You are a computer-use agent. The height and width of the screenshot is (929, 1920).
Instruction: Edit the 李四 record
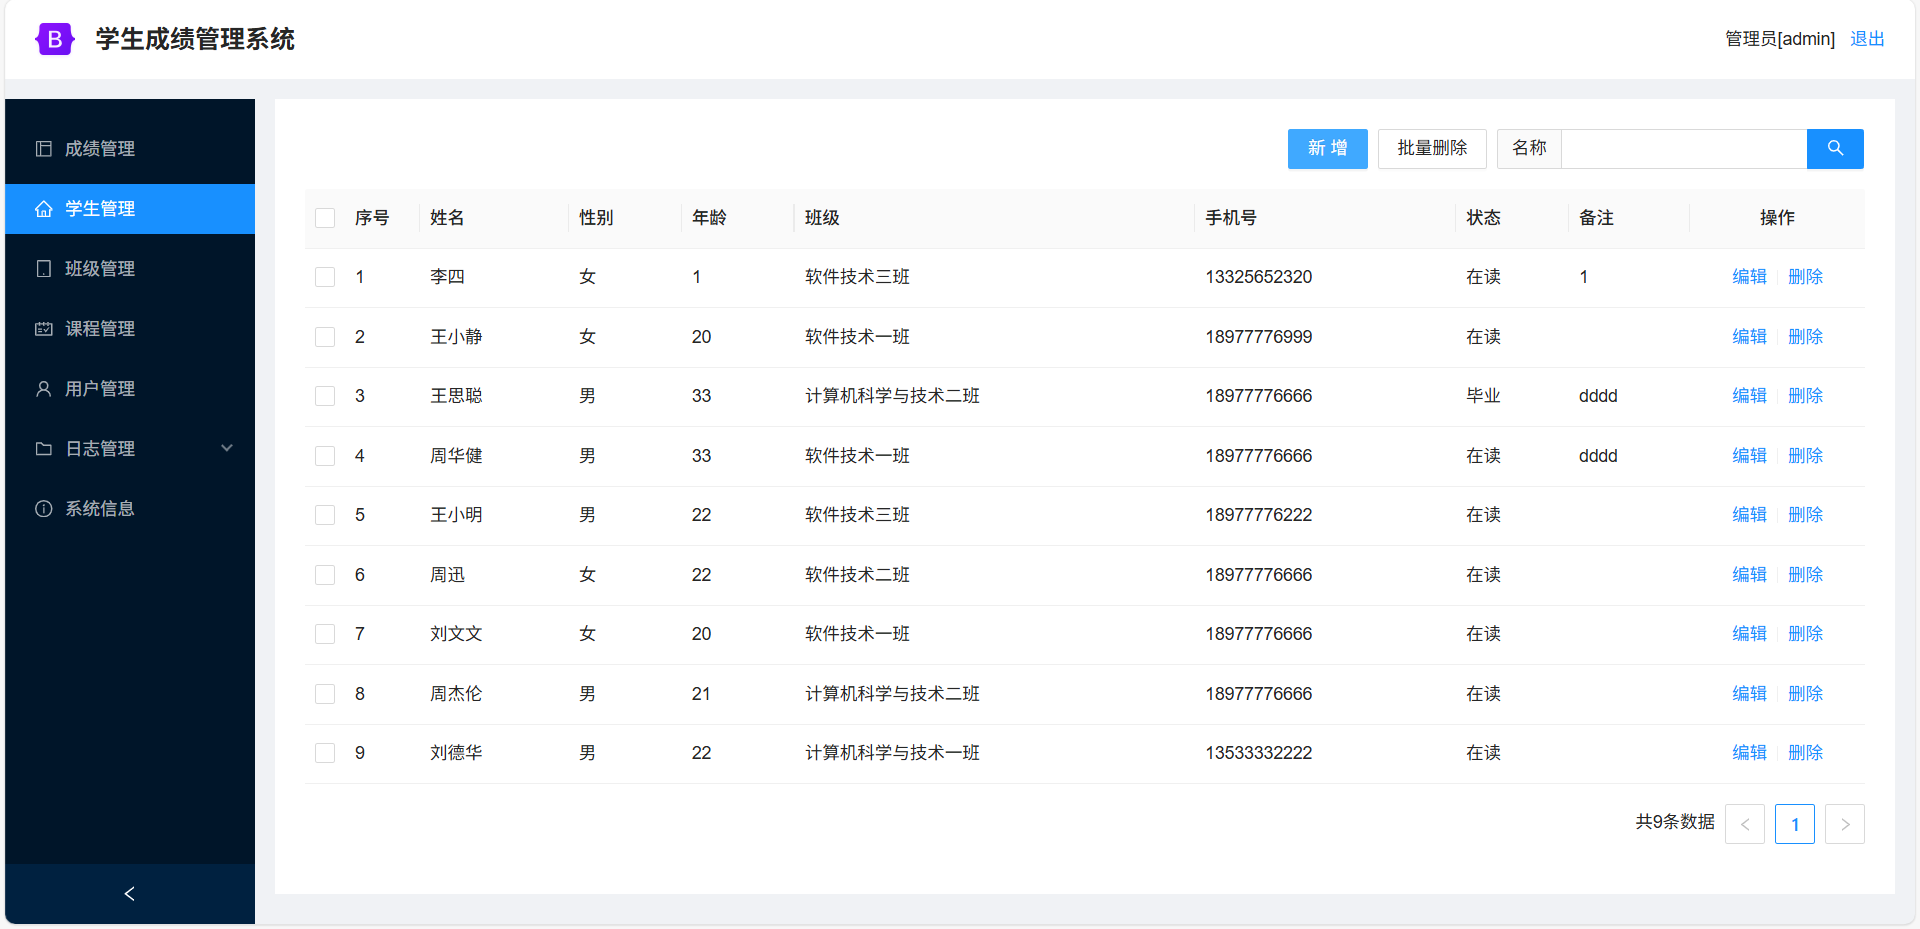click(x=1749, y=277)
